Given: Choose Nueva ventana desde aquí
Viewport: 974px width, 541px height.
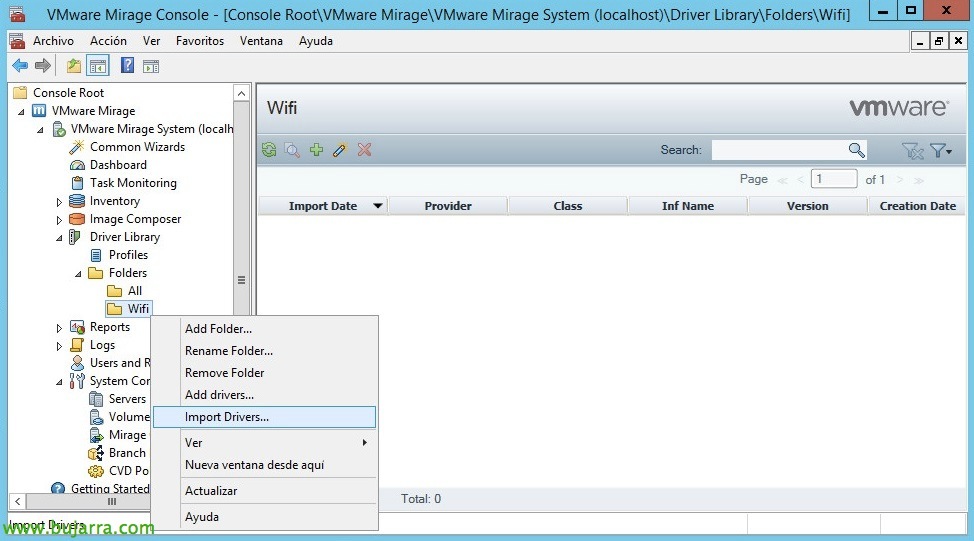Looking at the screenshot, I should tap(265, 465).
